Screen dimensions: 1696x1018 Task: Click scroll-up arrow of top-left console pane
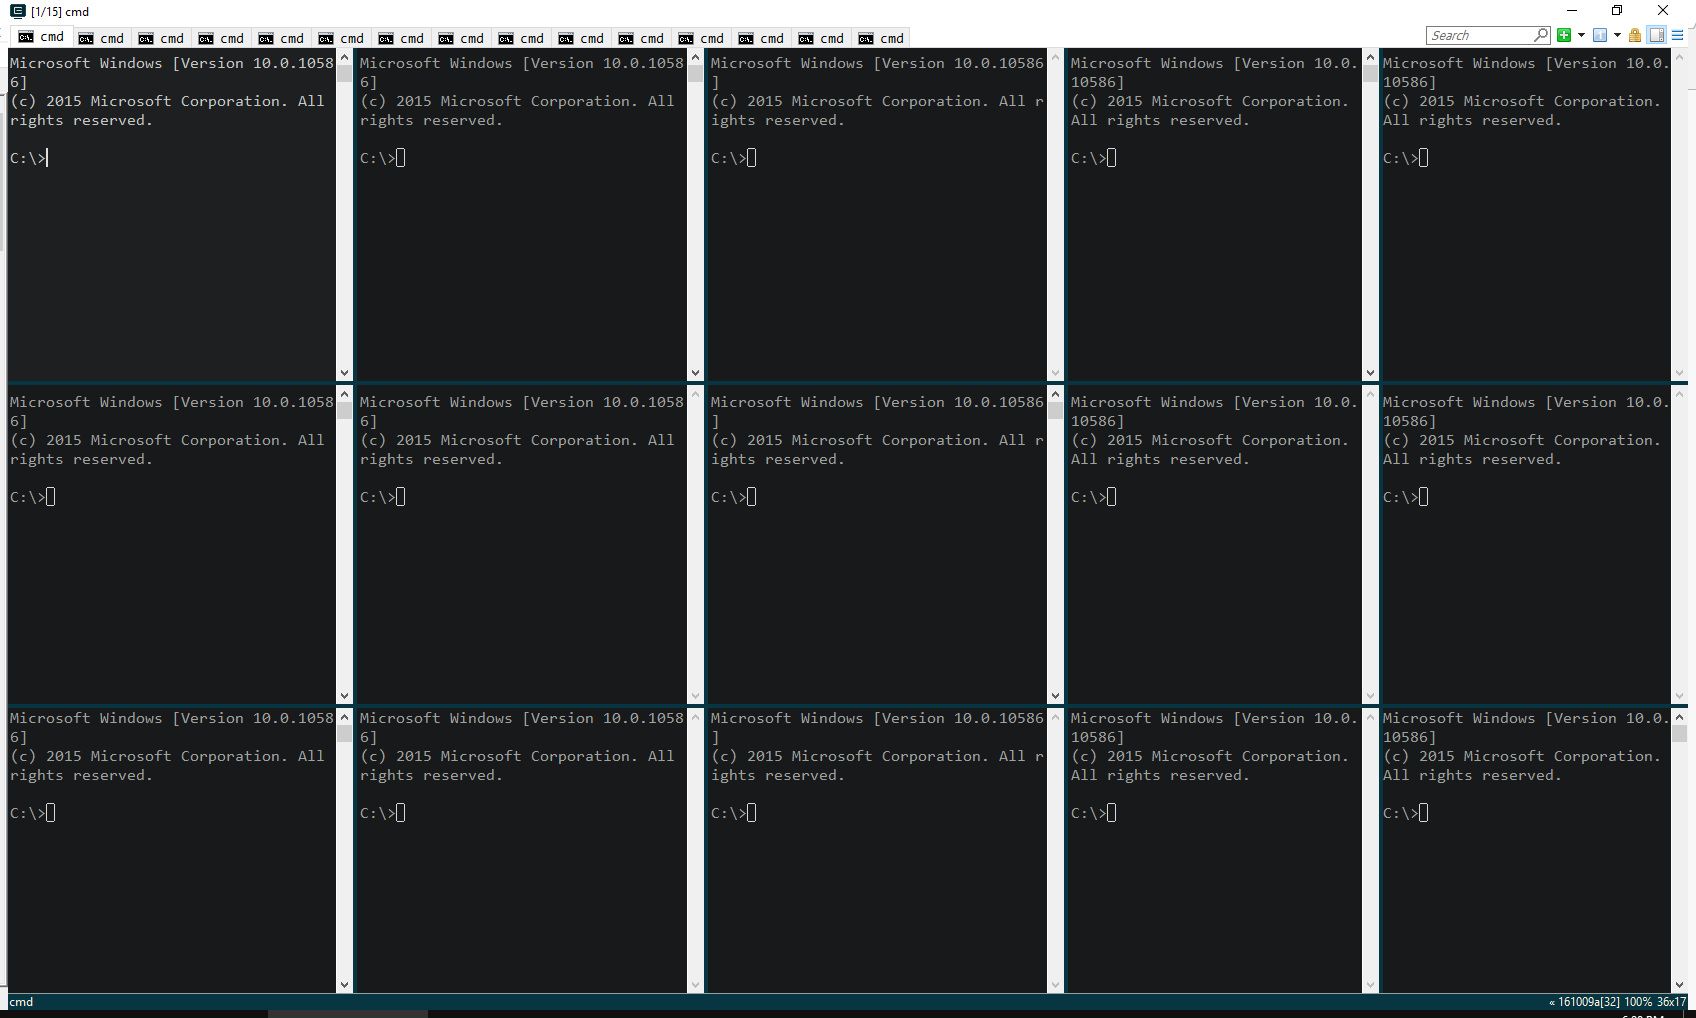[344, 57]
